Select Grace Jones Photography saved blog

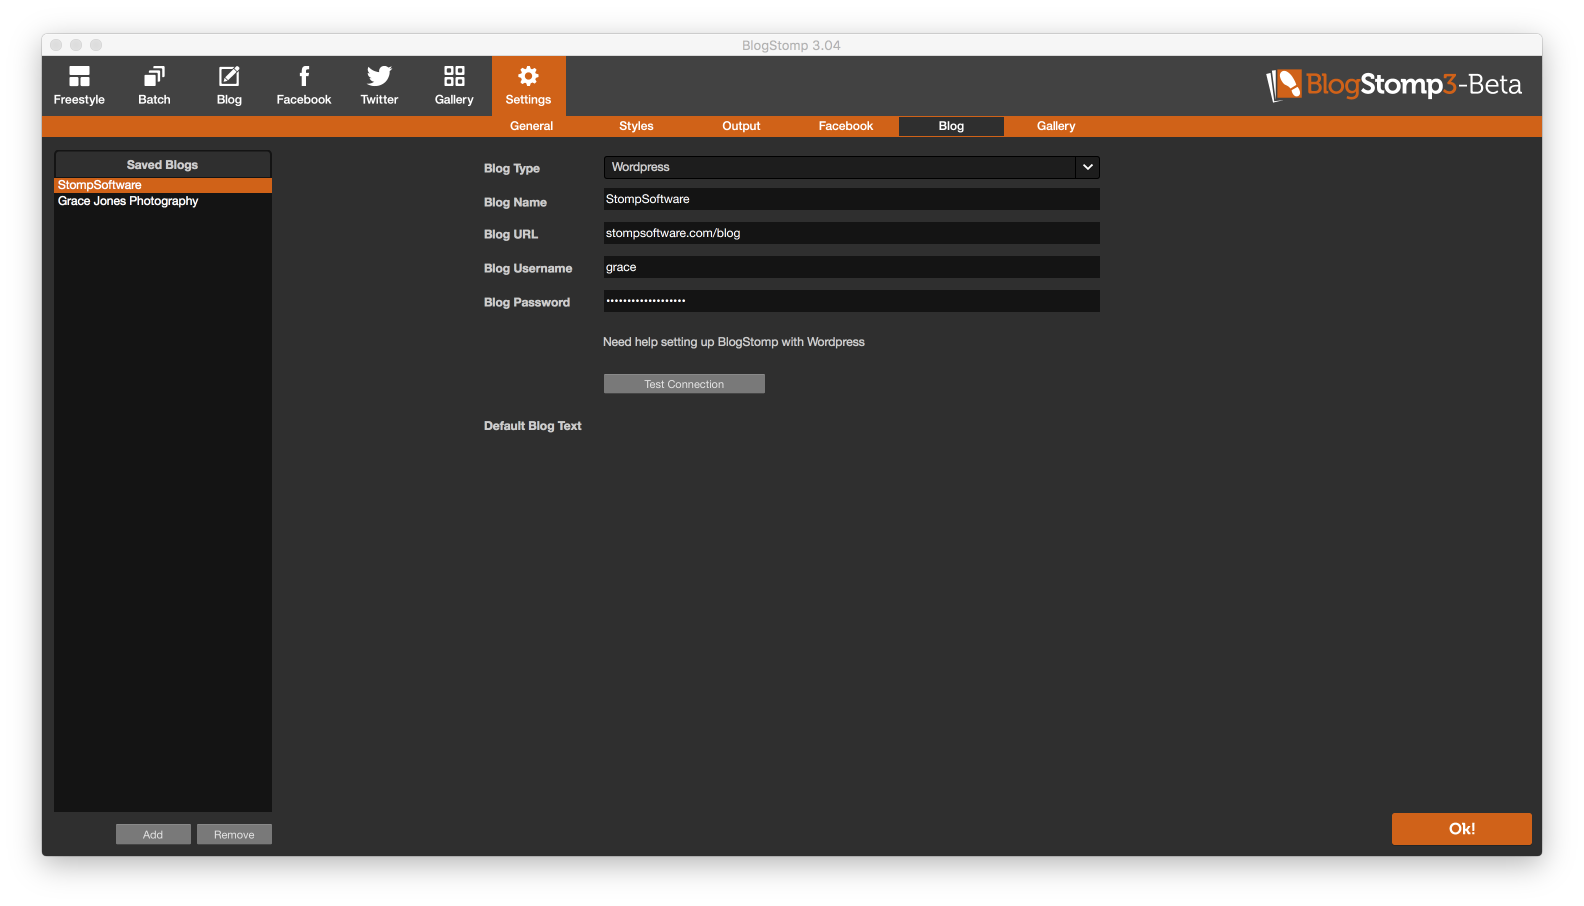163,201
